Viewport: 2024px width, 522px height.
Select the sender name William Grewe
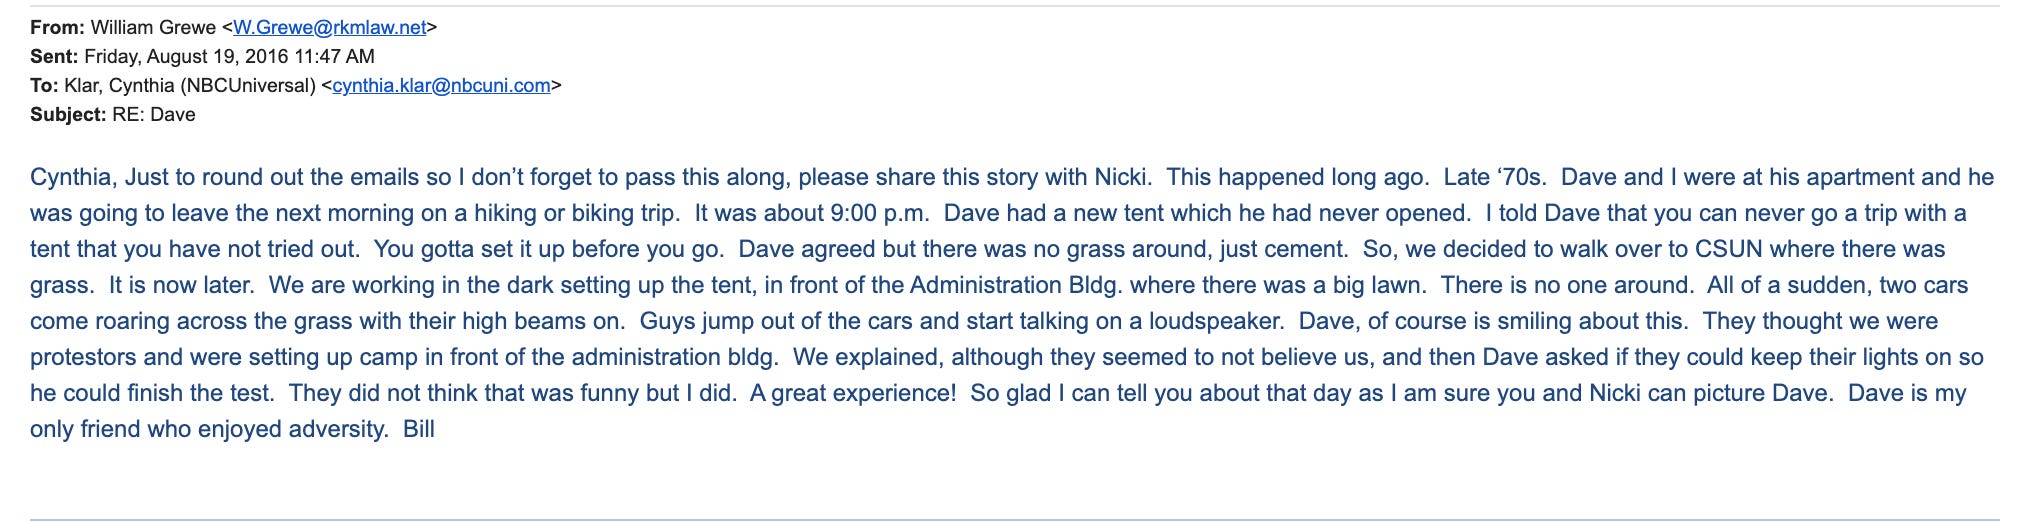pos(153,28)
